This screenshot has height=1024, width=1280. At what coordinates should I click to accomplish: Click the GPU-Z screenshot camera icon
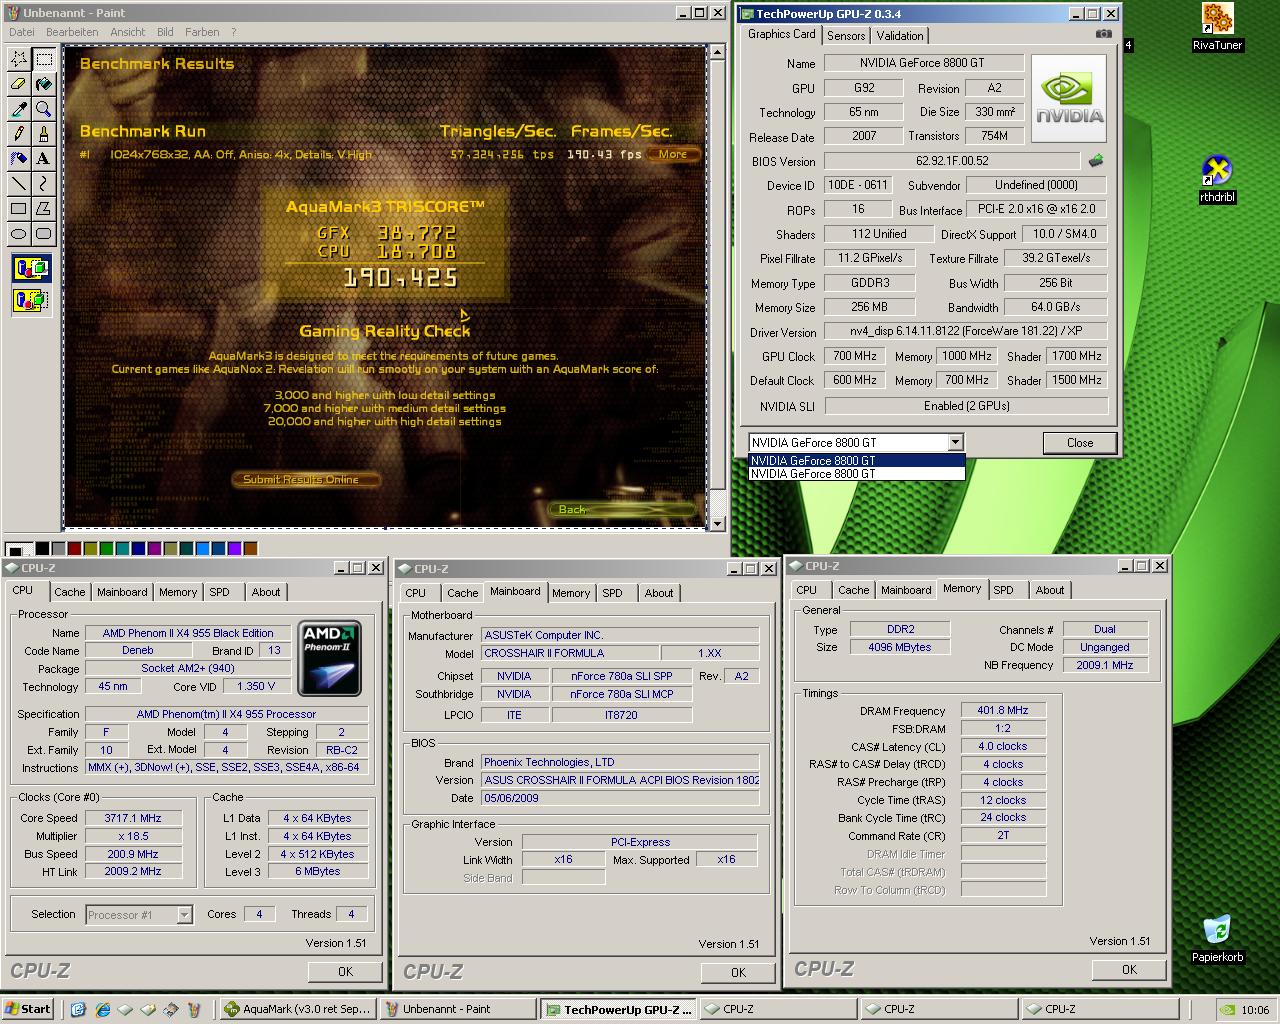[1103, 34]
